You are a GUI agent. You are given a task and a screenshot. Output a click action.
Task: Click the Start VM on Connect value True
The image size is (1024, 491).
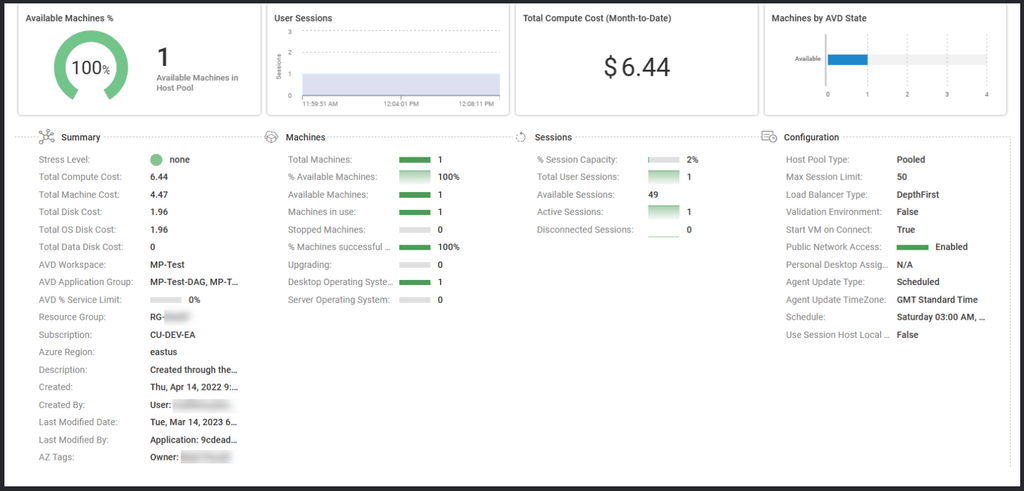pos(906,230)
